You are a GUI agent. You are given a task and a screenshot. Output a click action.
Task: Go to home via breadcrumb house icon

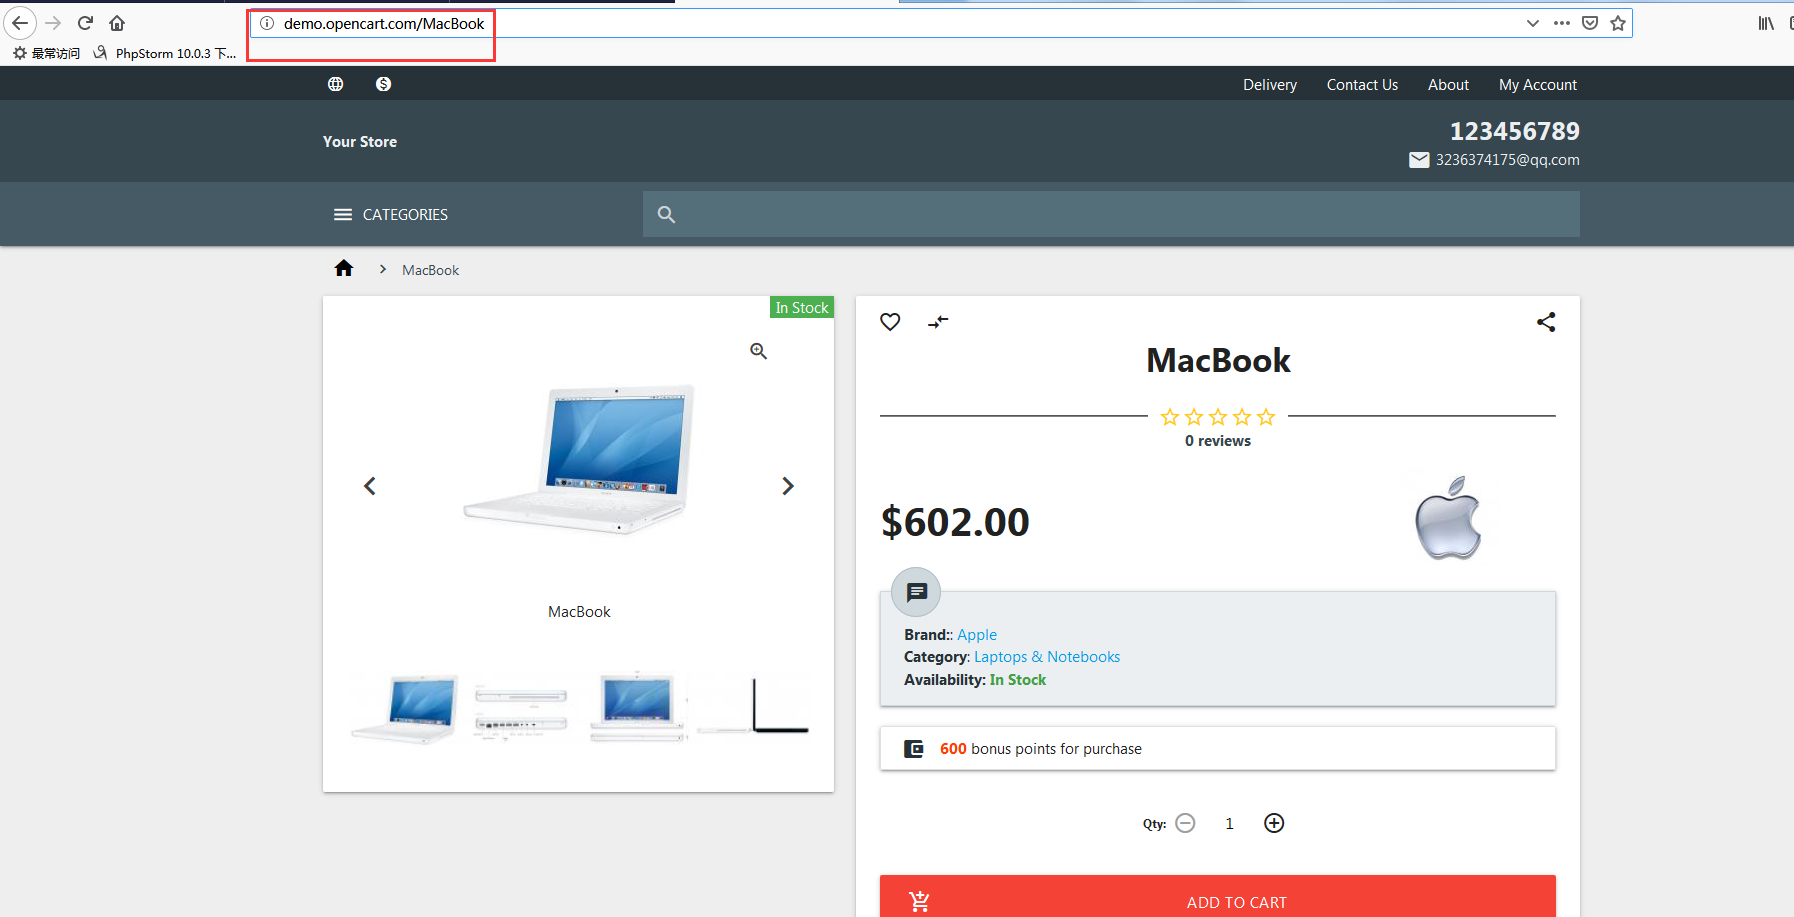click(x=344, y=268)
